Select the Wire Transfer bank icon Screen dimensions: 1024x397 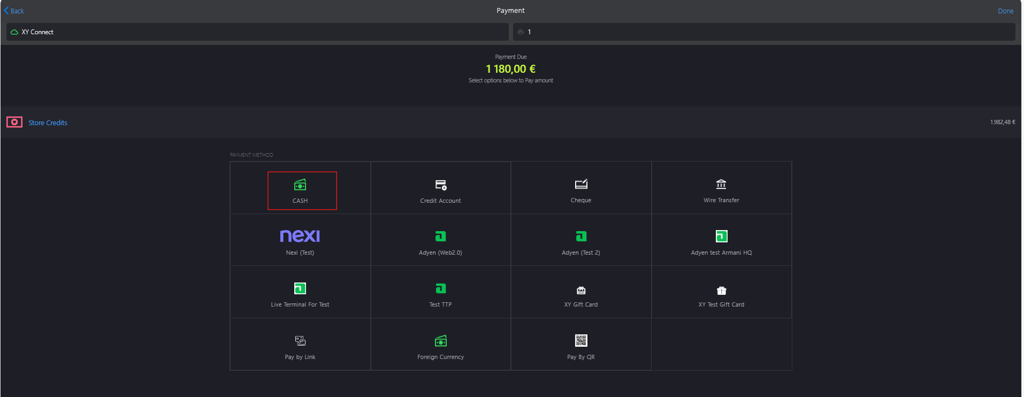point(721,184)
